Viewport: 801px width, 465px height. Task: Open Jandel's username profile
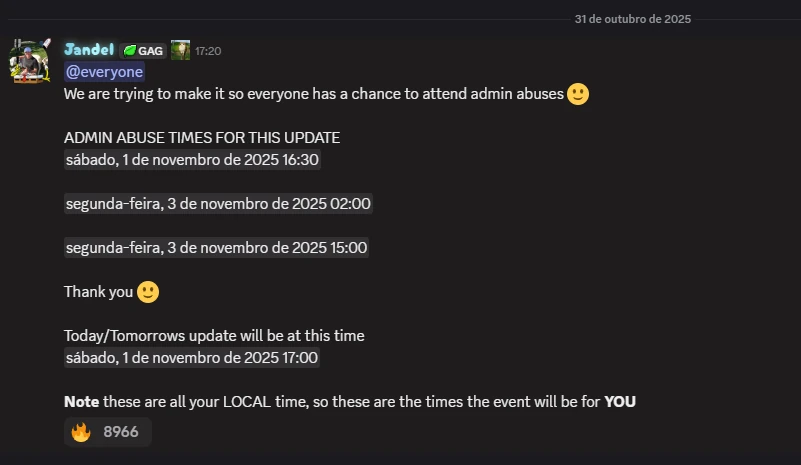(x=88, y=50)
